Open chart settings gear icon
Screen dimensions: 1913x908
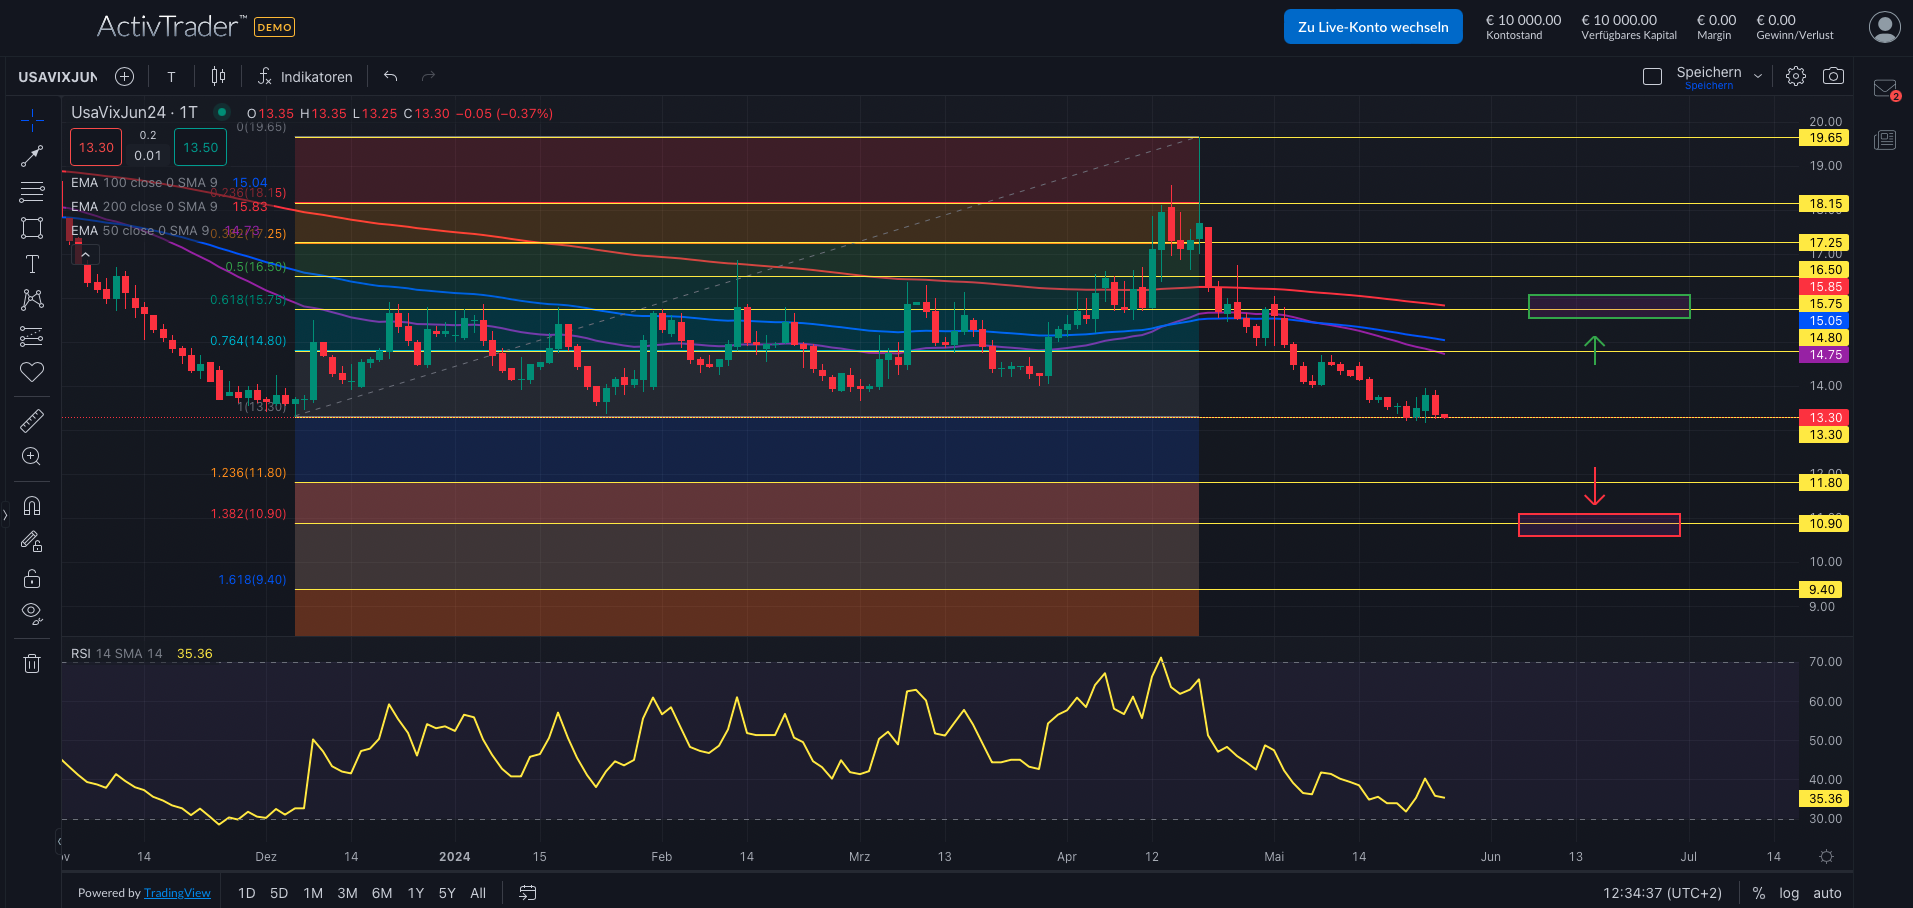(1796, 76)
